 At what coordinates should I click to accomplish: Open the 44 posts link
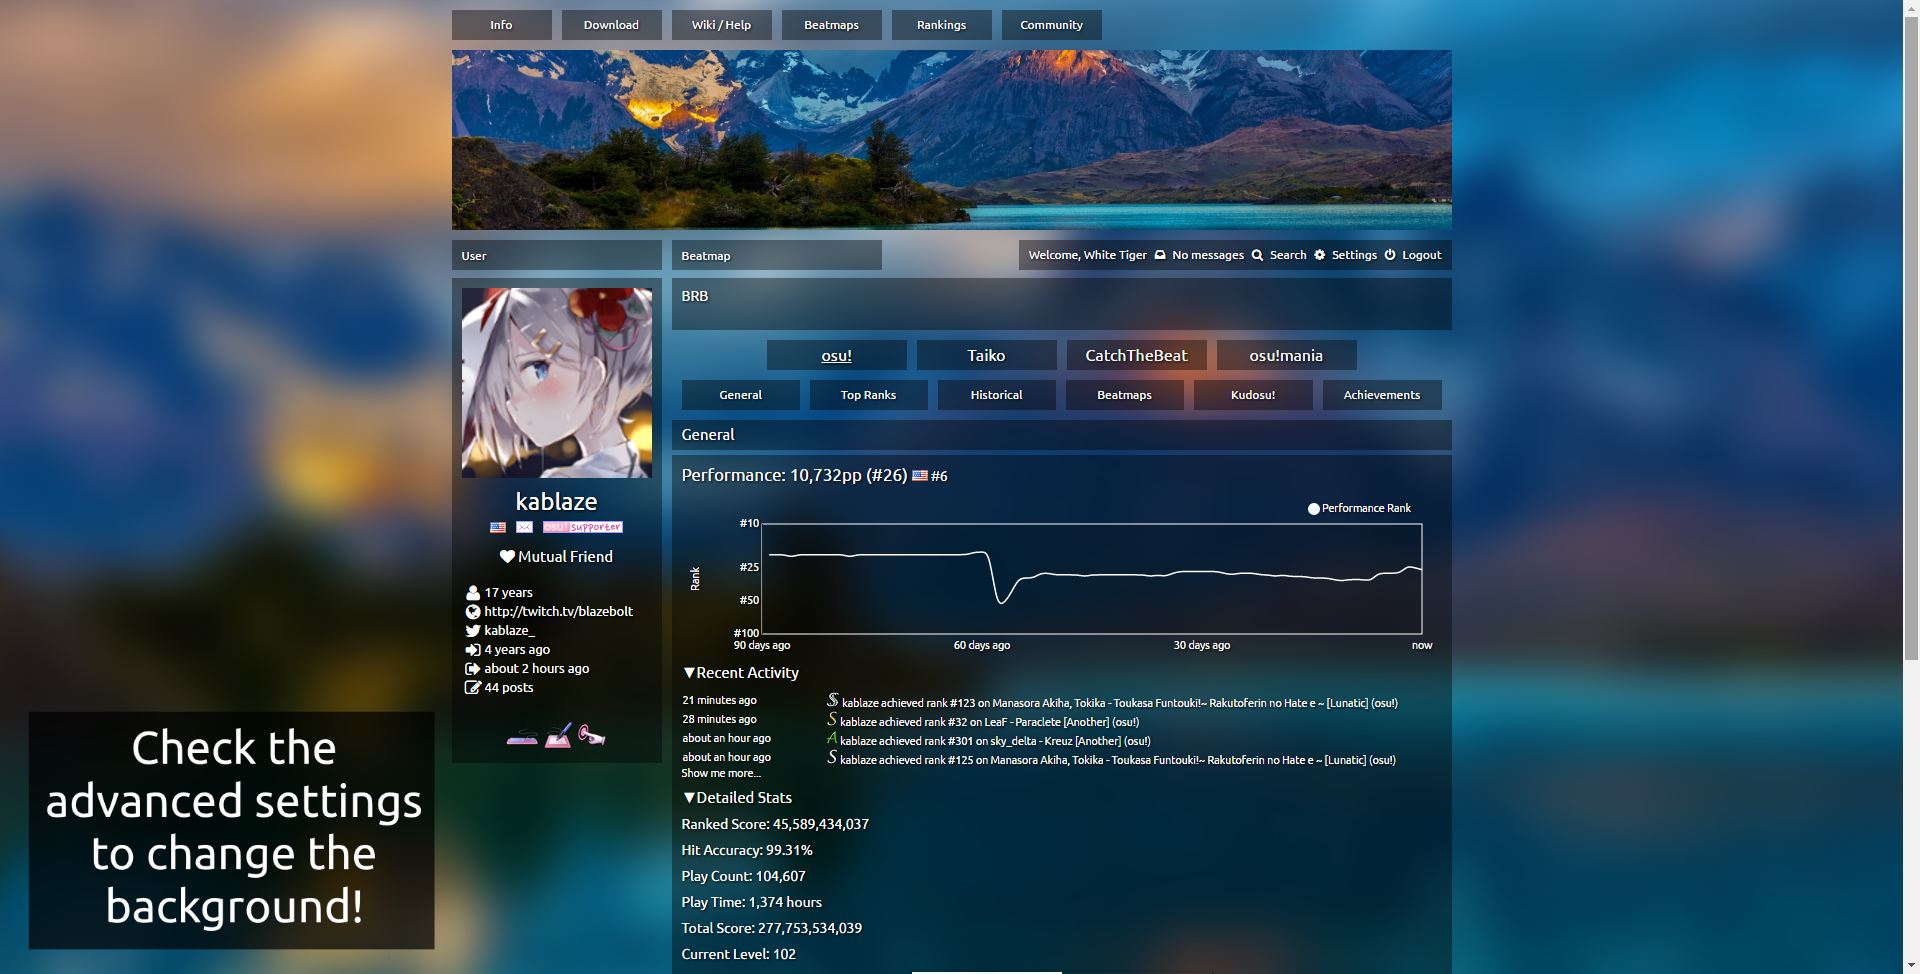tap(509, 687)
